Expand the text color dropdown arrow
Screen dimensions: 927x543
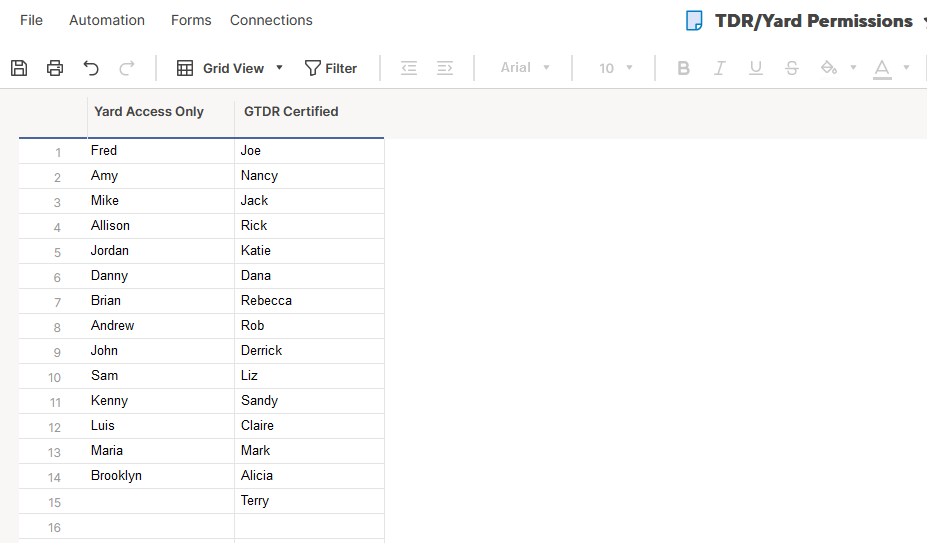[x=906, y=67]
